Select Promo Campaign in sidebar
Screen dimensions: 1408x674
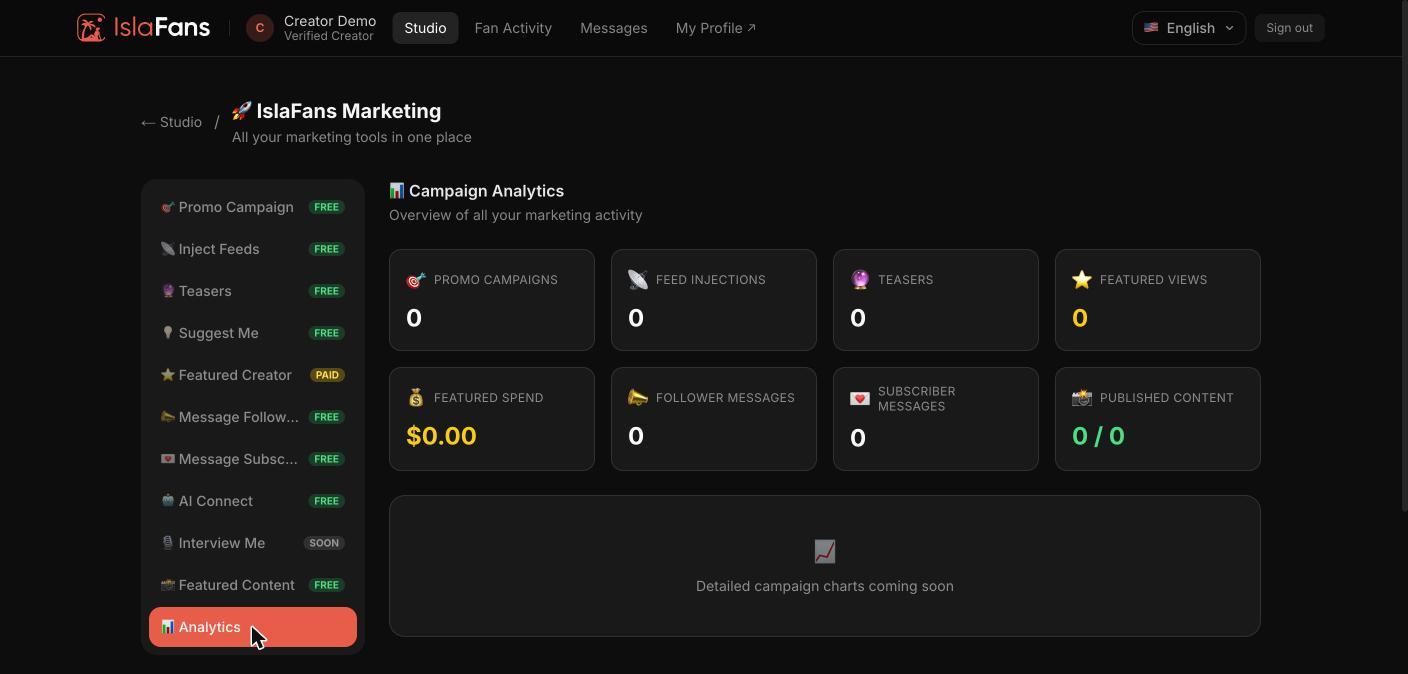tap(253, 207)
